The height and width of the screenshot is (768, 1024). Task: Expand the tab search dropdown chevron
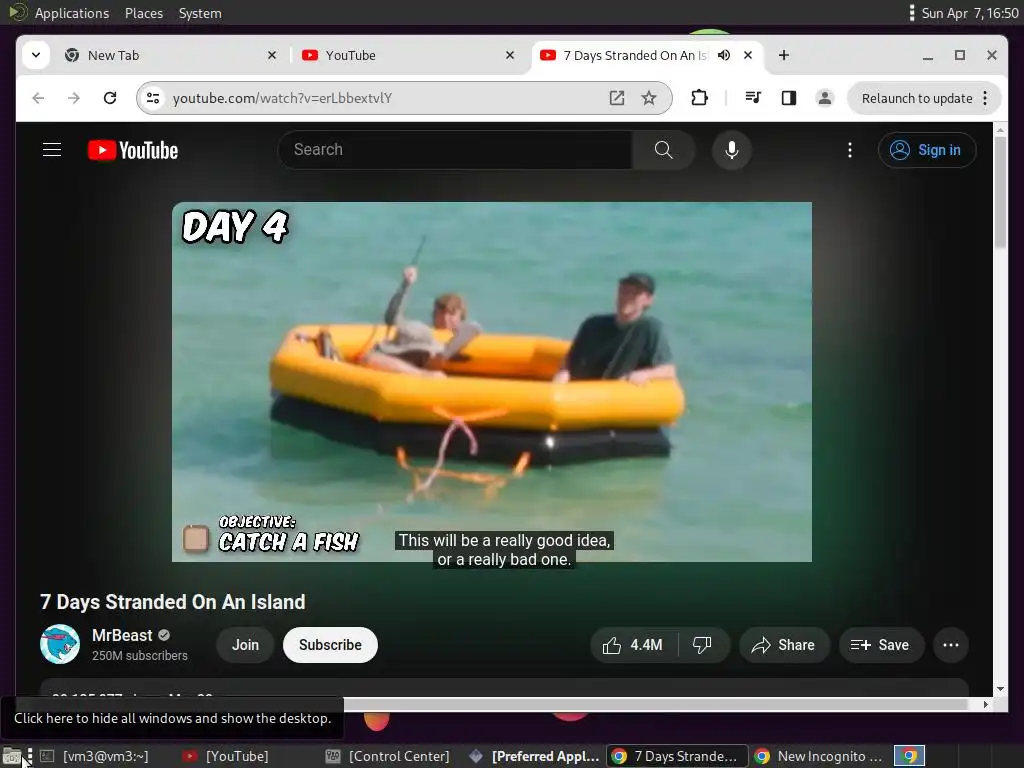pyautogui.click(x=36, y=56)
